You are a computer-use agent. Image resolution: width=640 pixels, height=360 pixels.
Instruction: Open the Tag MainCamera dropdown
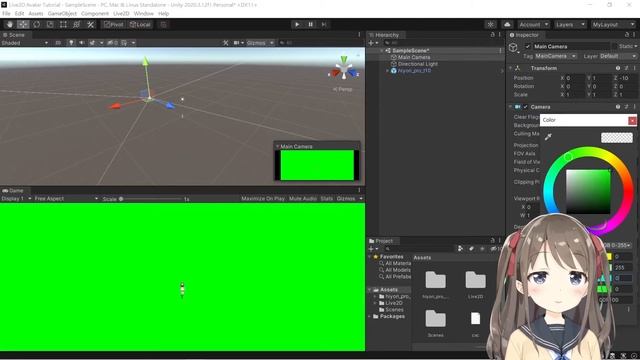555,56
